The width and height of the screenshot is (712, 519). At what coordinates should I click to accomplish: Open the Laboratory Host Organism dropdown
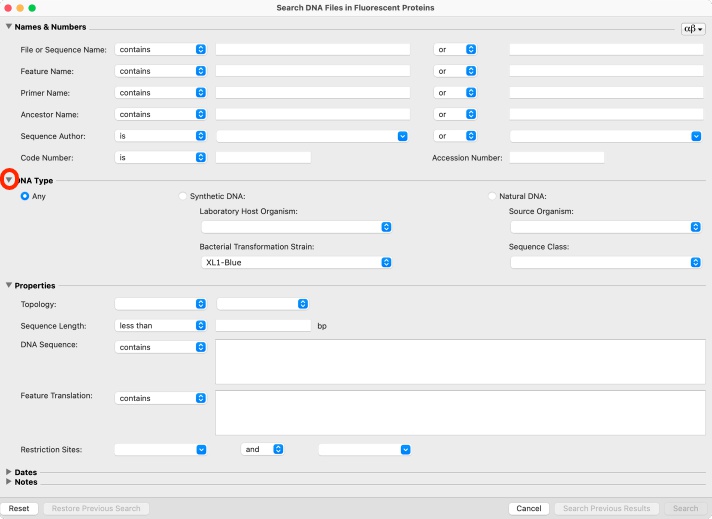pos(297,227)
